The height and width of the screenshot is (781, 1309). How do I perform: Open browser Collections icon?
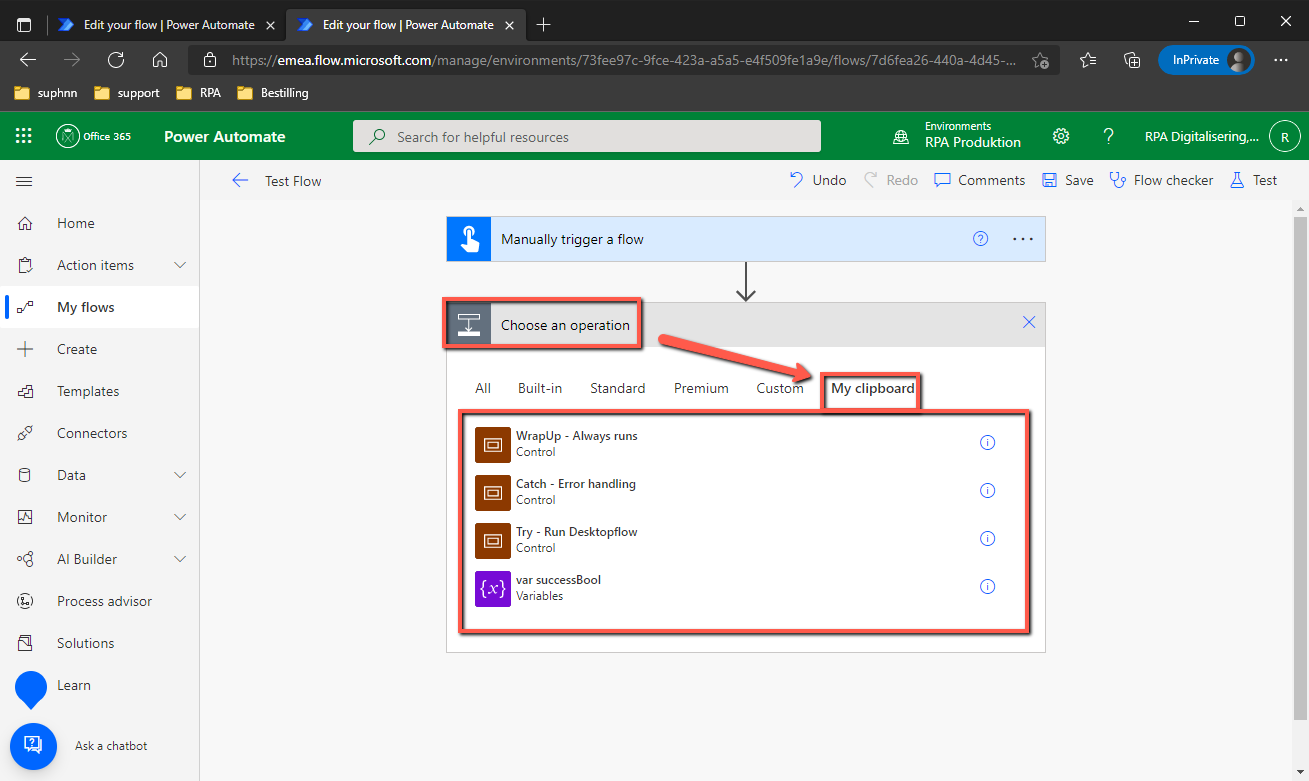[1132, 60]
